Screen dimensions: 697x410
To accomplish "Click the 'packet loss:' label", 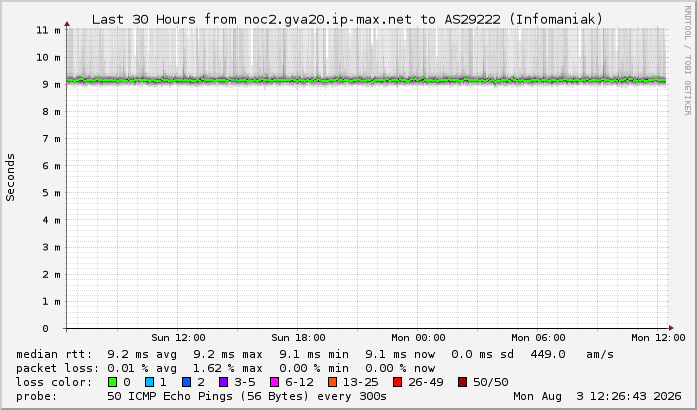I will tap(57, 368).
